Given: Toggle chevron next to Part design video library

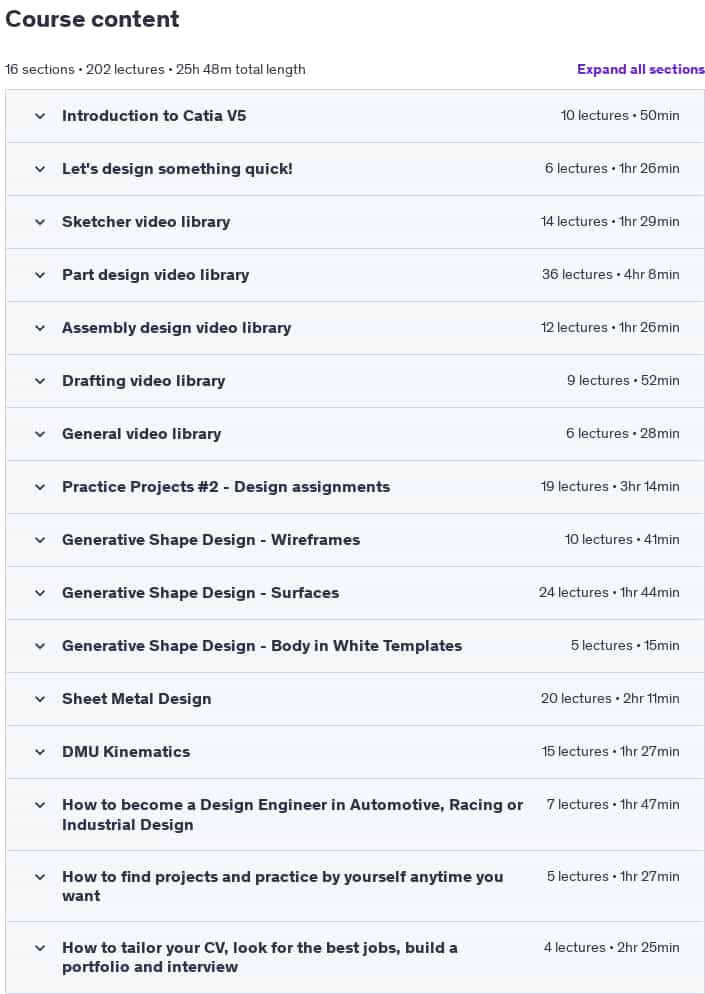Looking at the screenshot, I should click(x=40, y=275).
